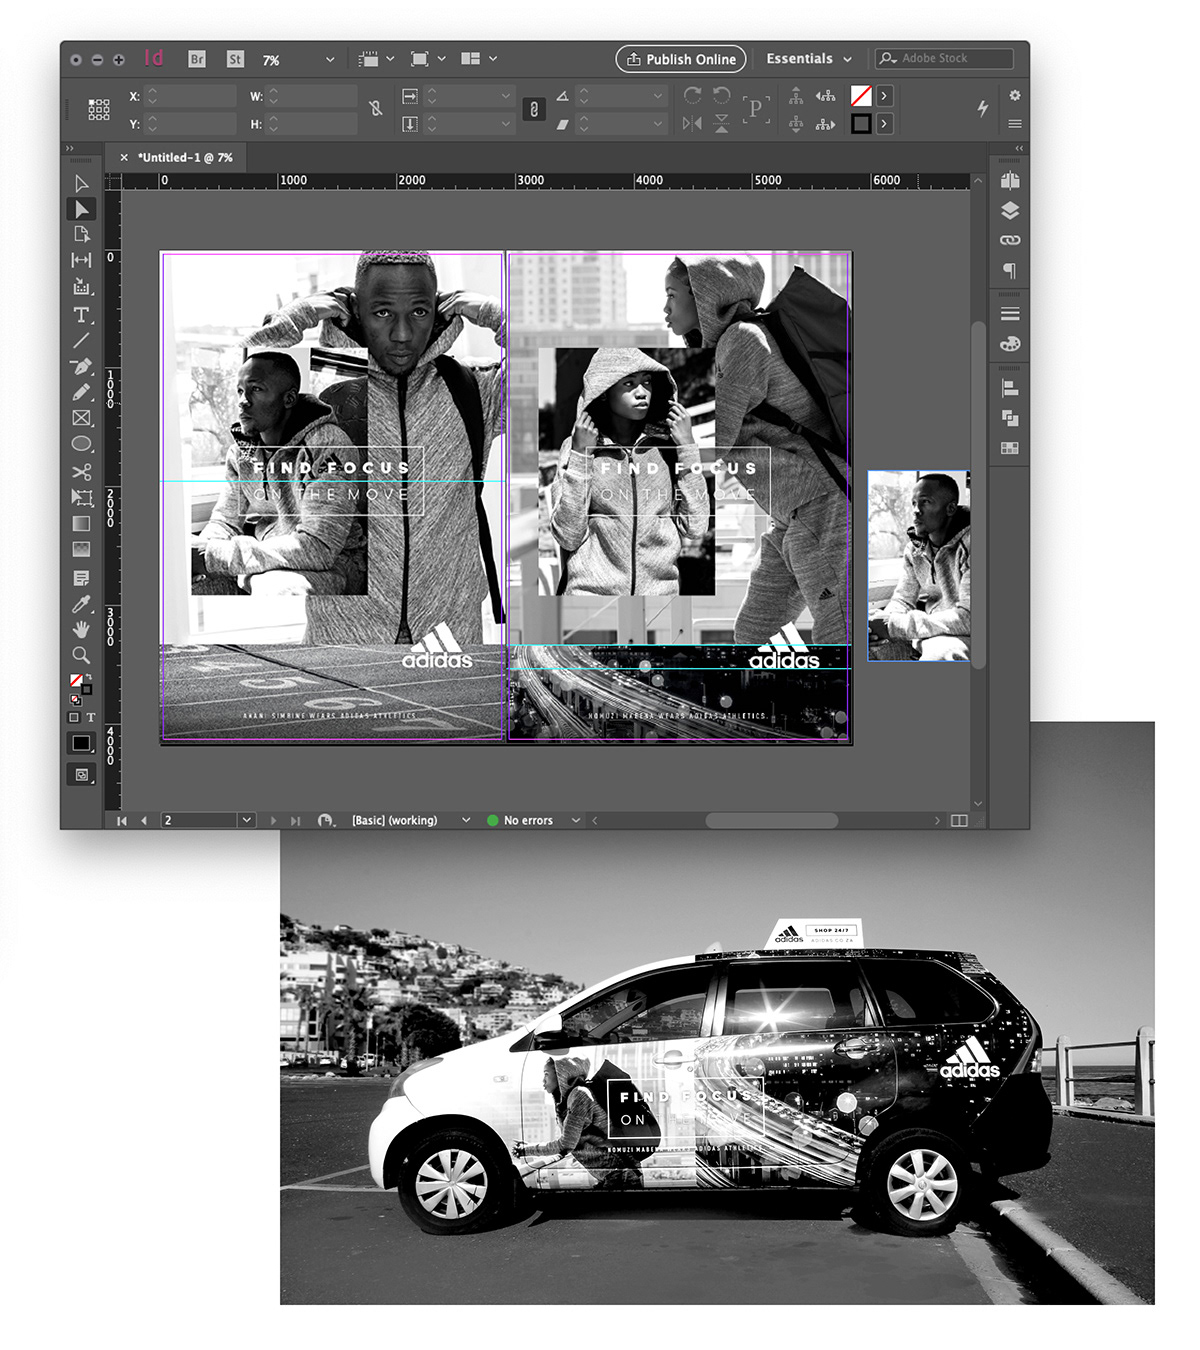
Task: Click the control panel fill swatch
Action: (861, 96)
